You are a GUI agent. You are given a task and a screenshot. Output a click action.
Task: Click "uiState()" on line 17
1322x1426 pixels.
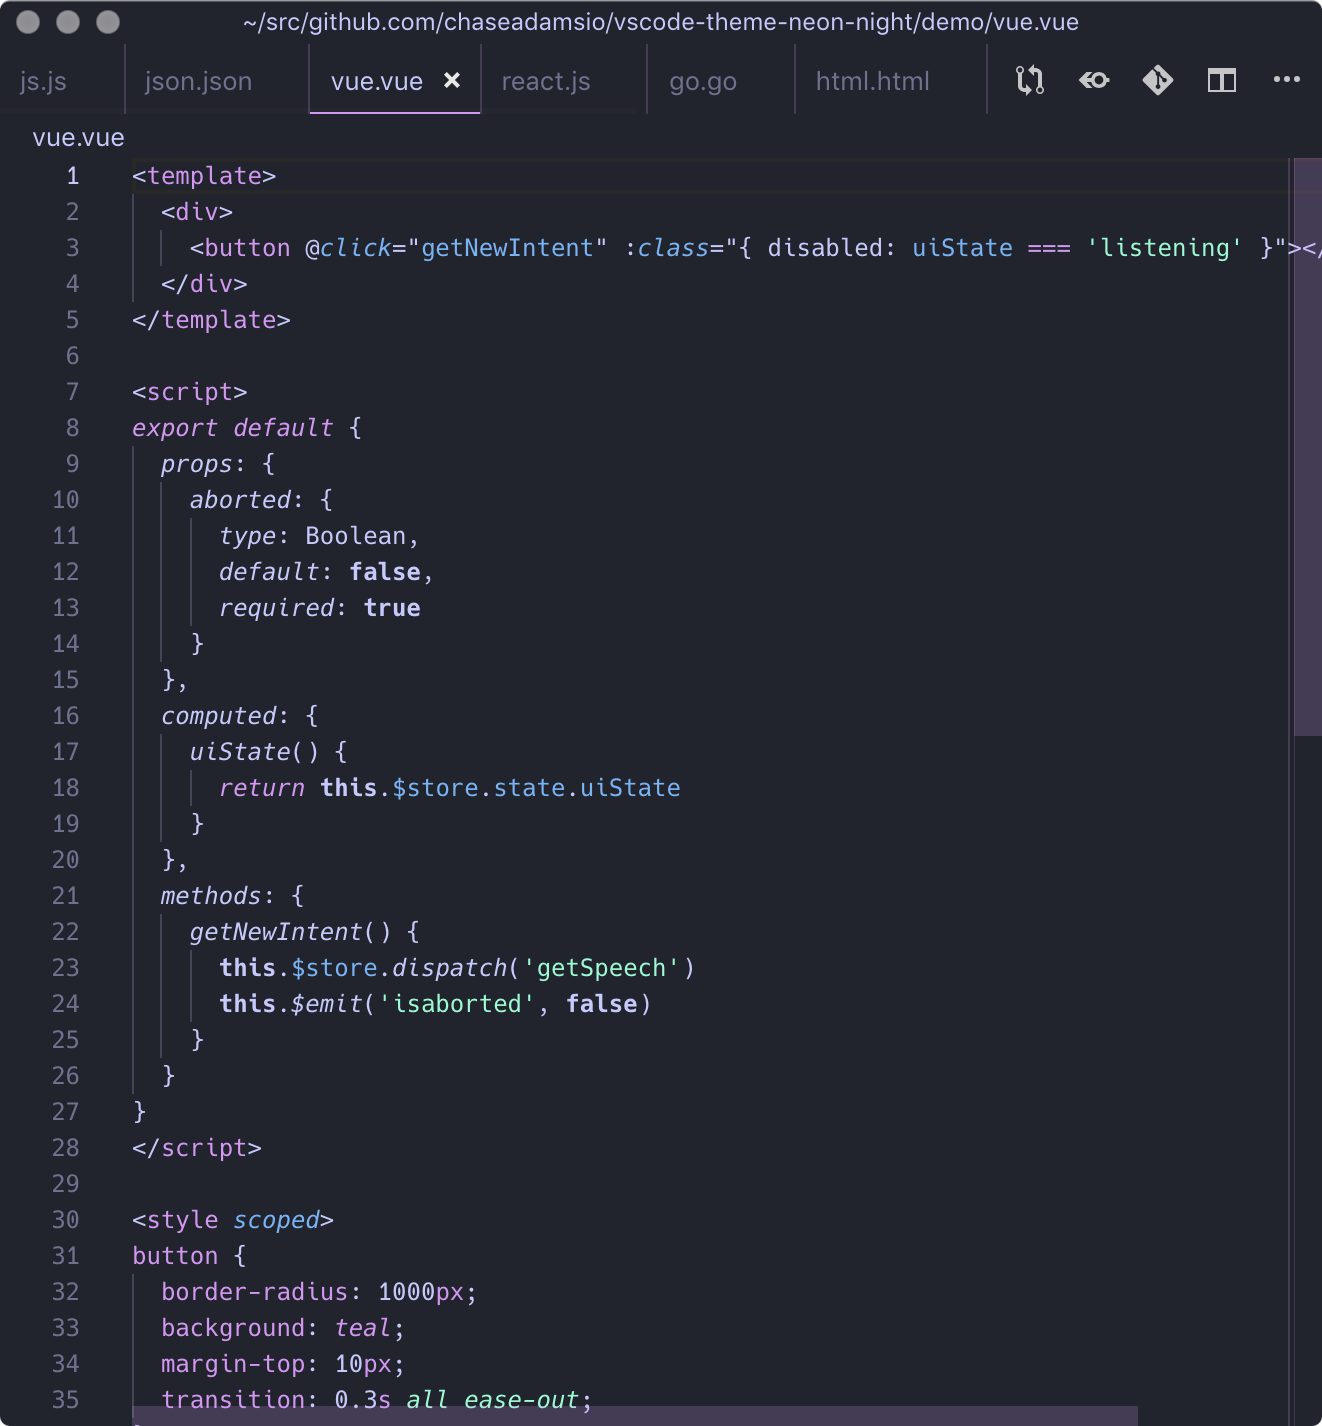(255, 752)
